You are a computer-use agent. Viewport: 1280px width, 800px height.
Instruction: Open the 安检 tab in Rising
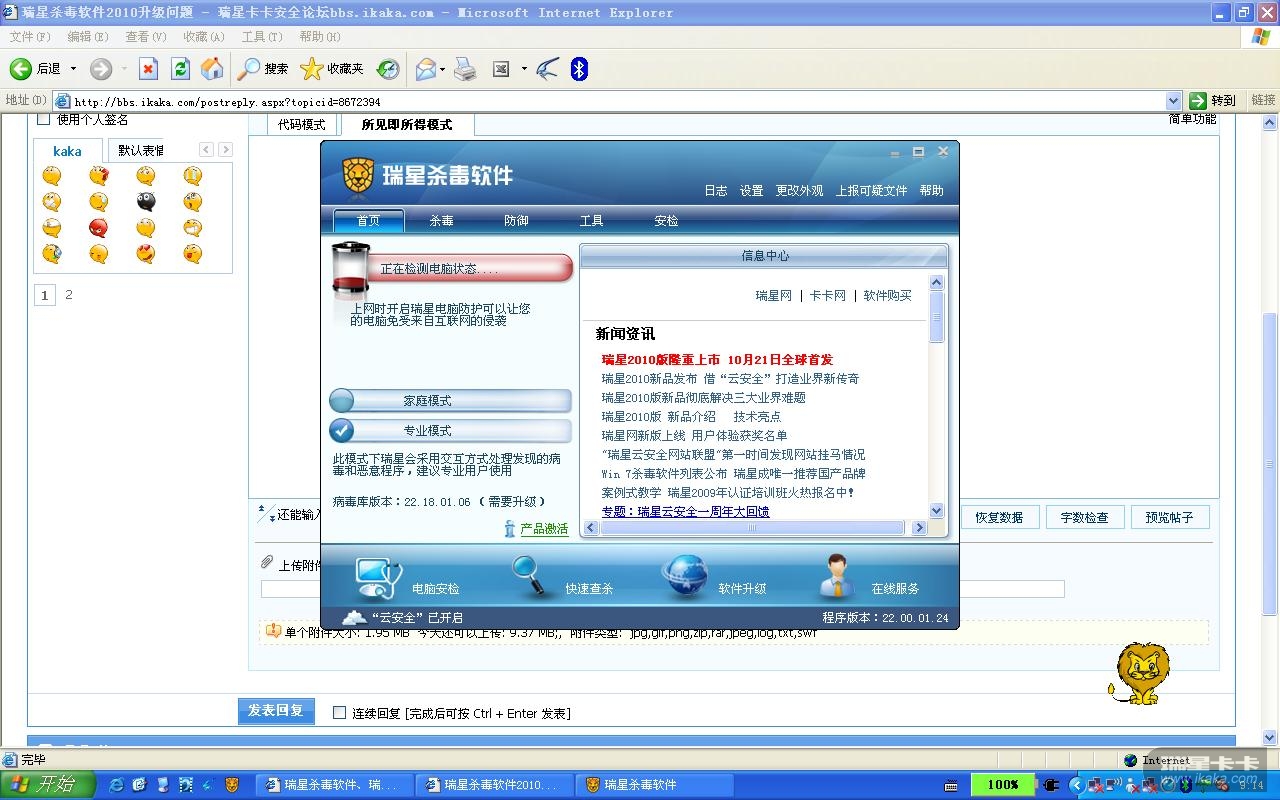667,221
